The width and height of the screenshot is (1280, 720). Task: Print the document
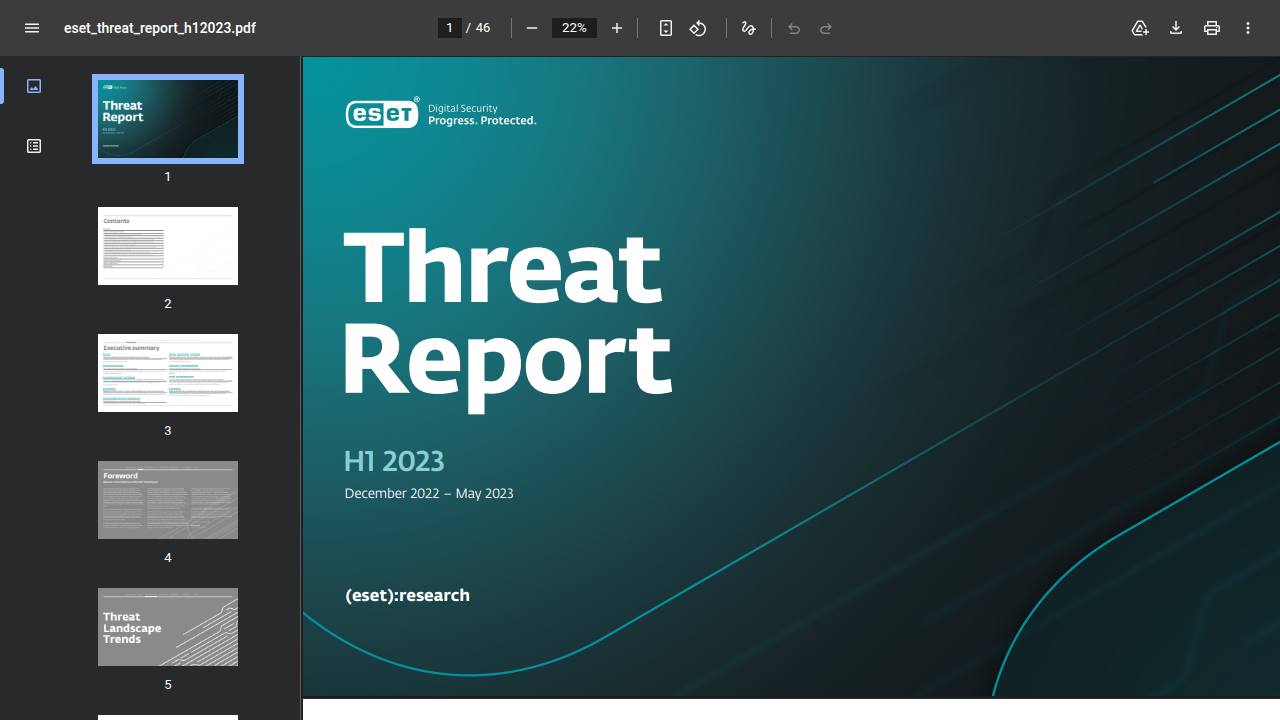[x=1212, y=28]
